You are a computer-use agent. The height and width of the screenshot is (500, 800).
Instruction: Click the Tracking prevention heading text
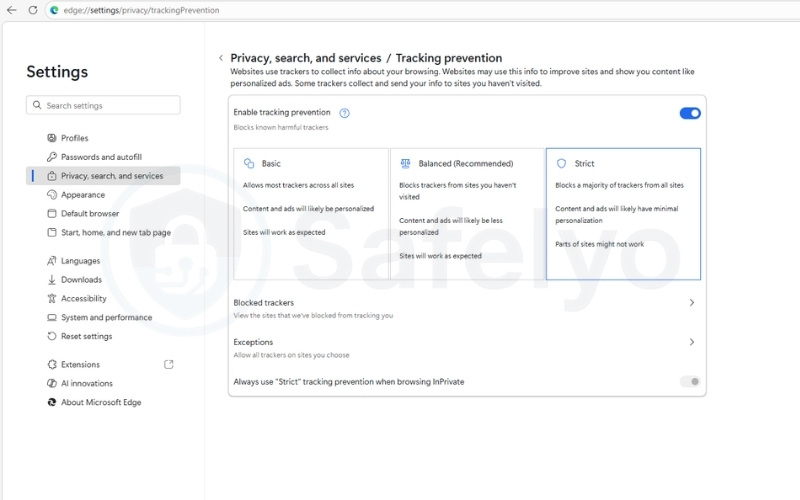tap(449, 58)
